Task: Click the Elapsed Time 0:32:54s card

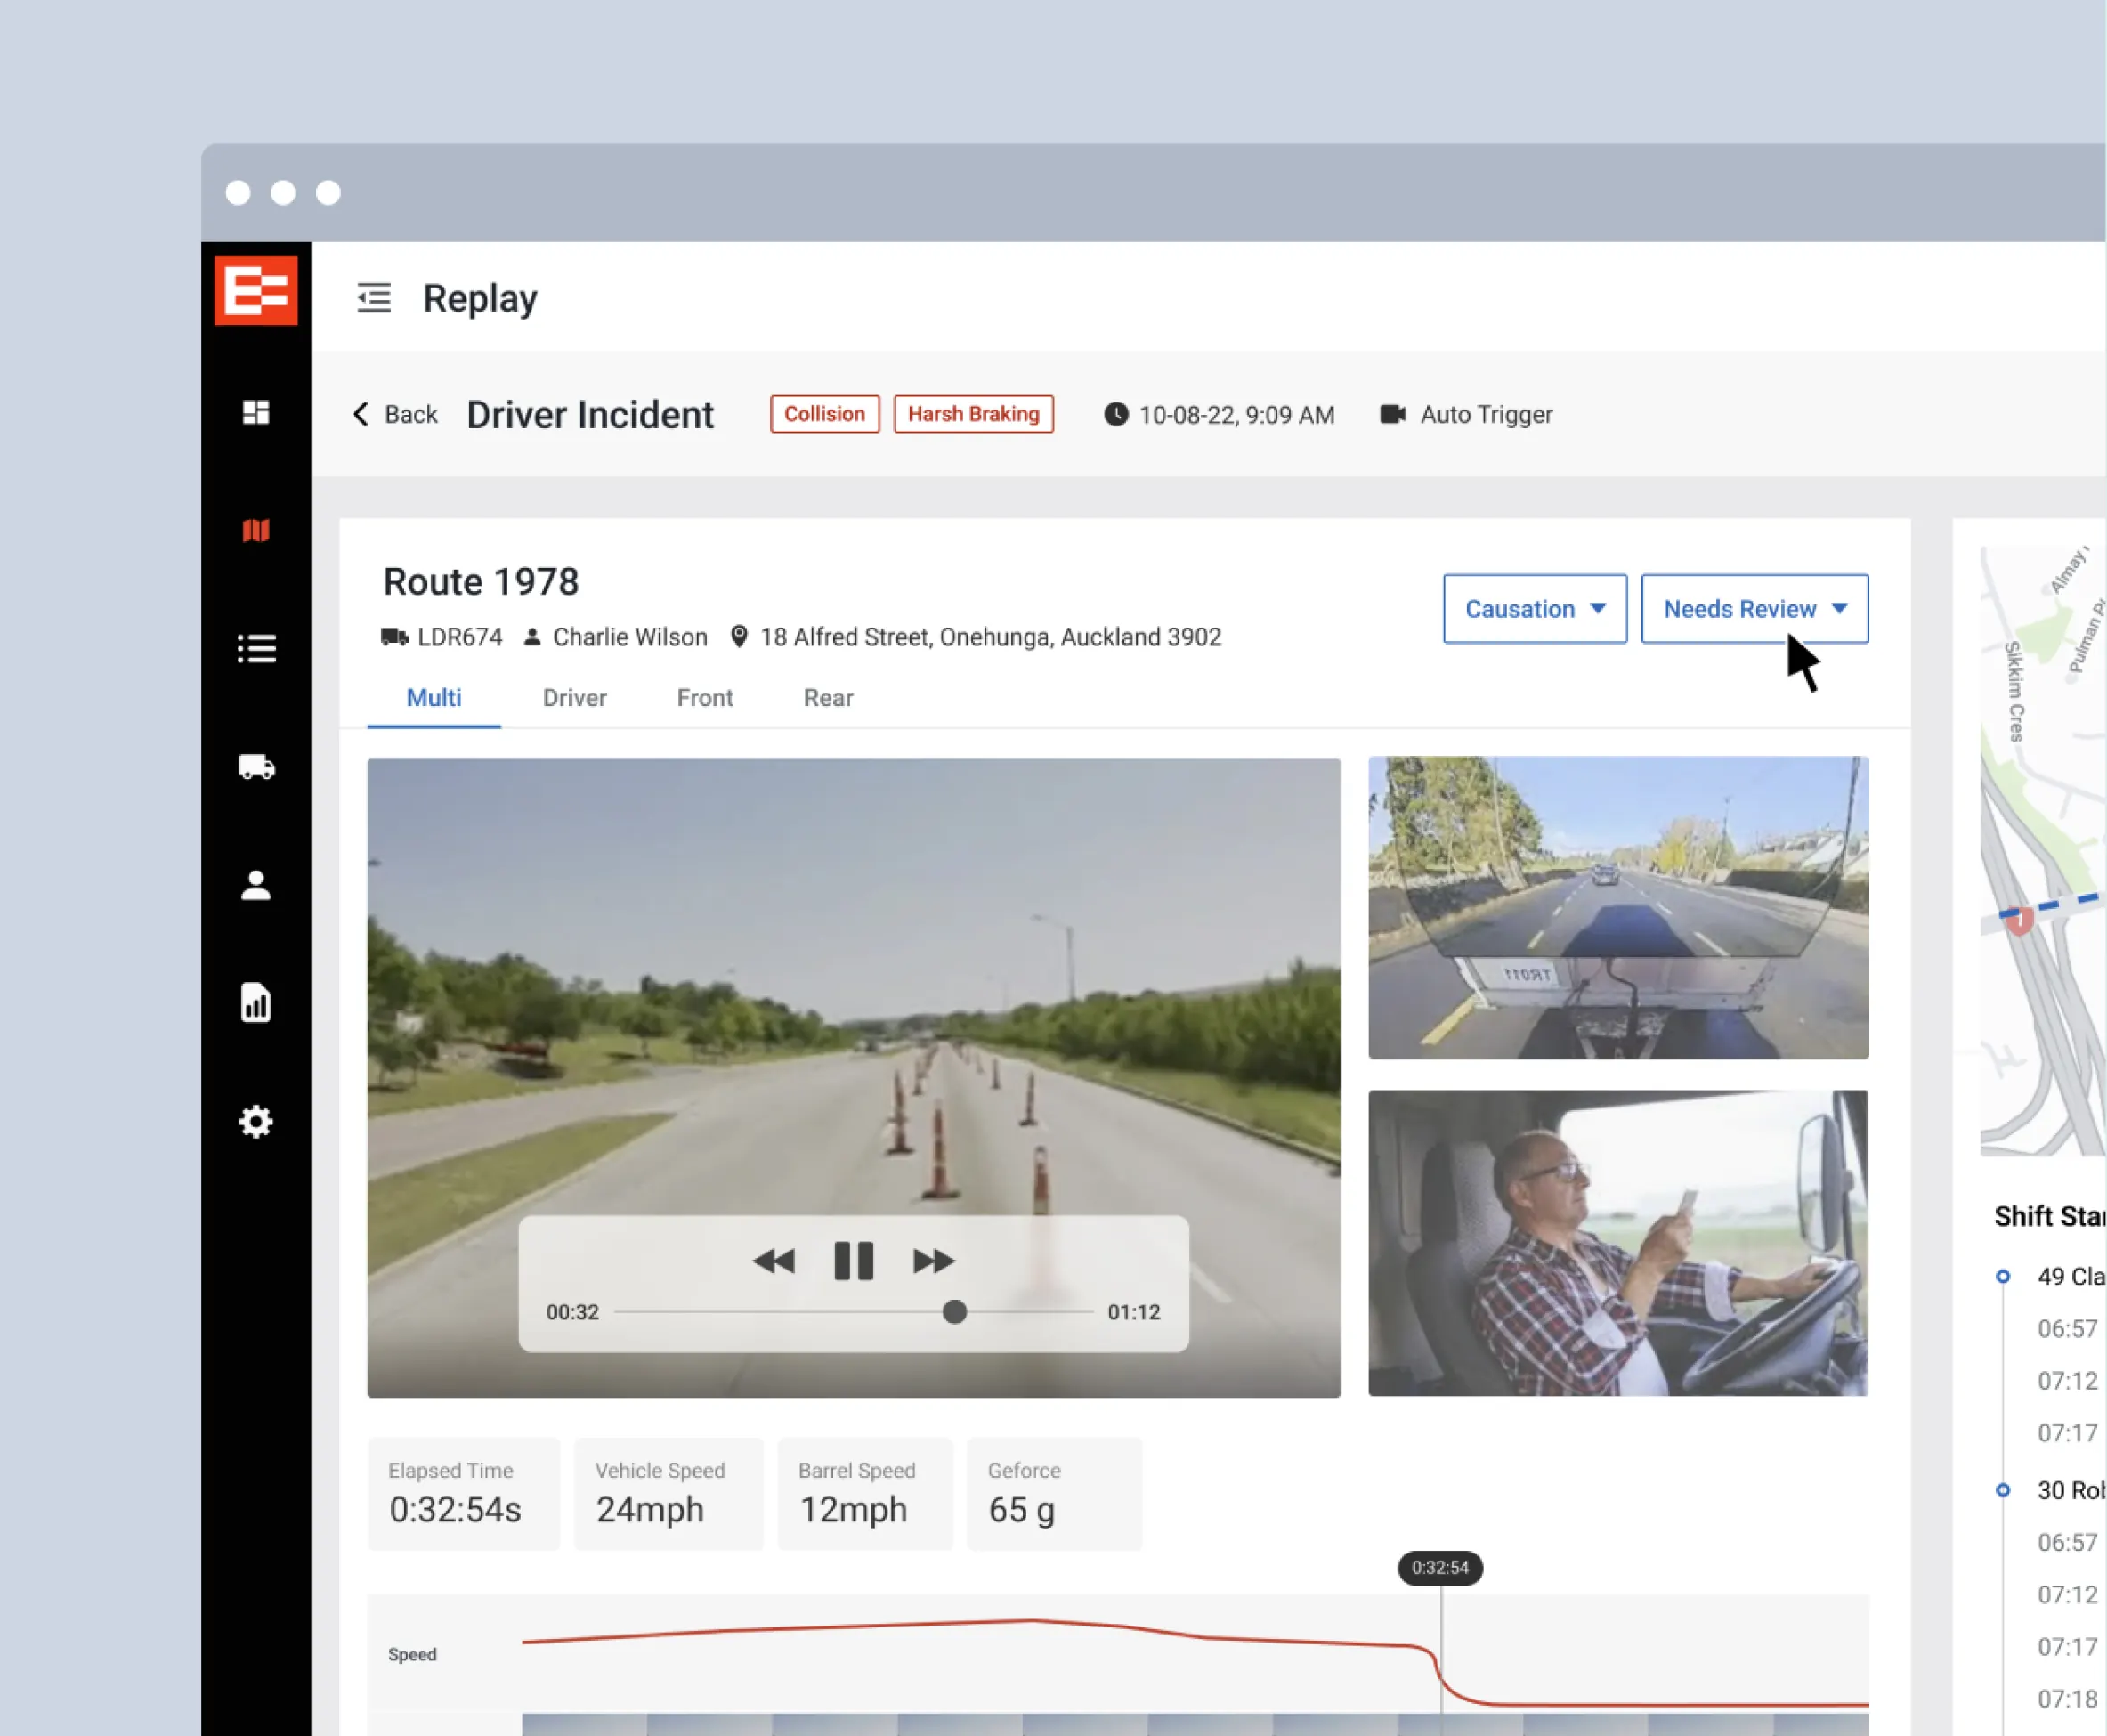Action: (x=464, y=1494)
